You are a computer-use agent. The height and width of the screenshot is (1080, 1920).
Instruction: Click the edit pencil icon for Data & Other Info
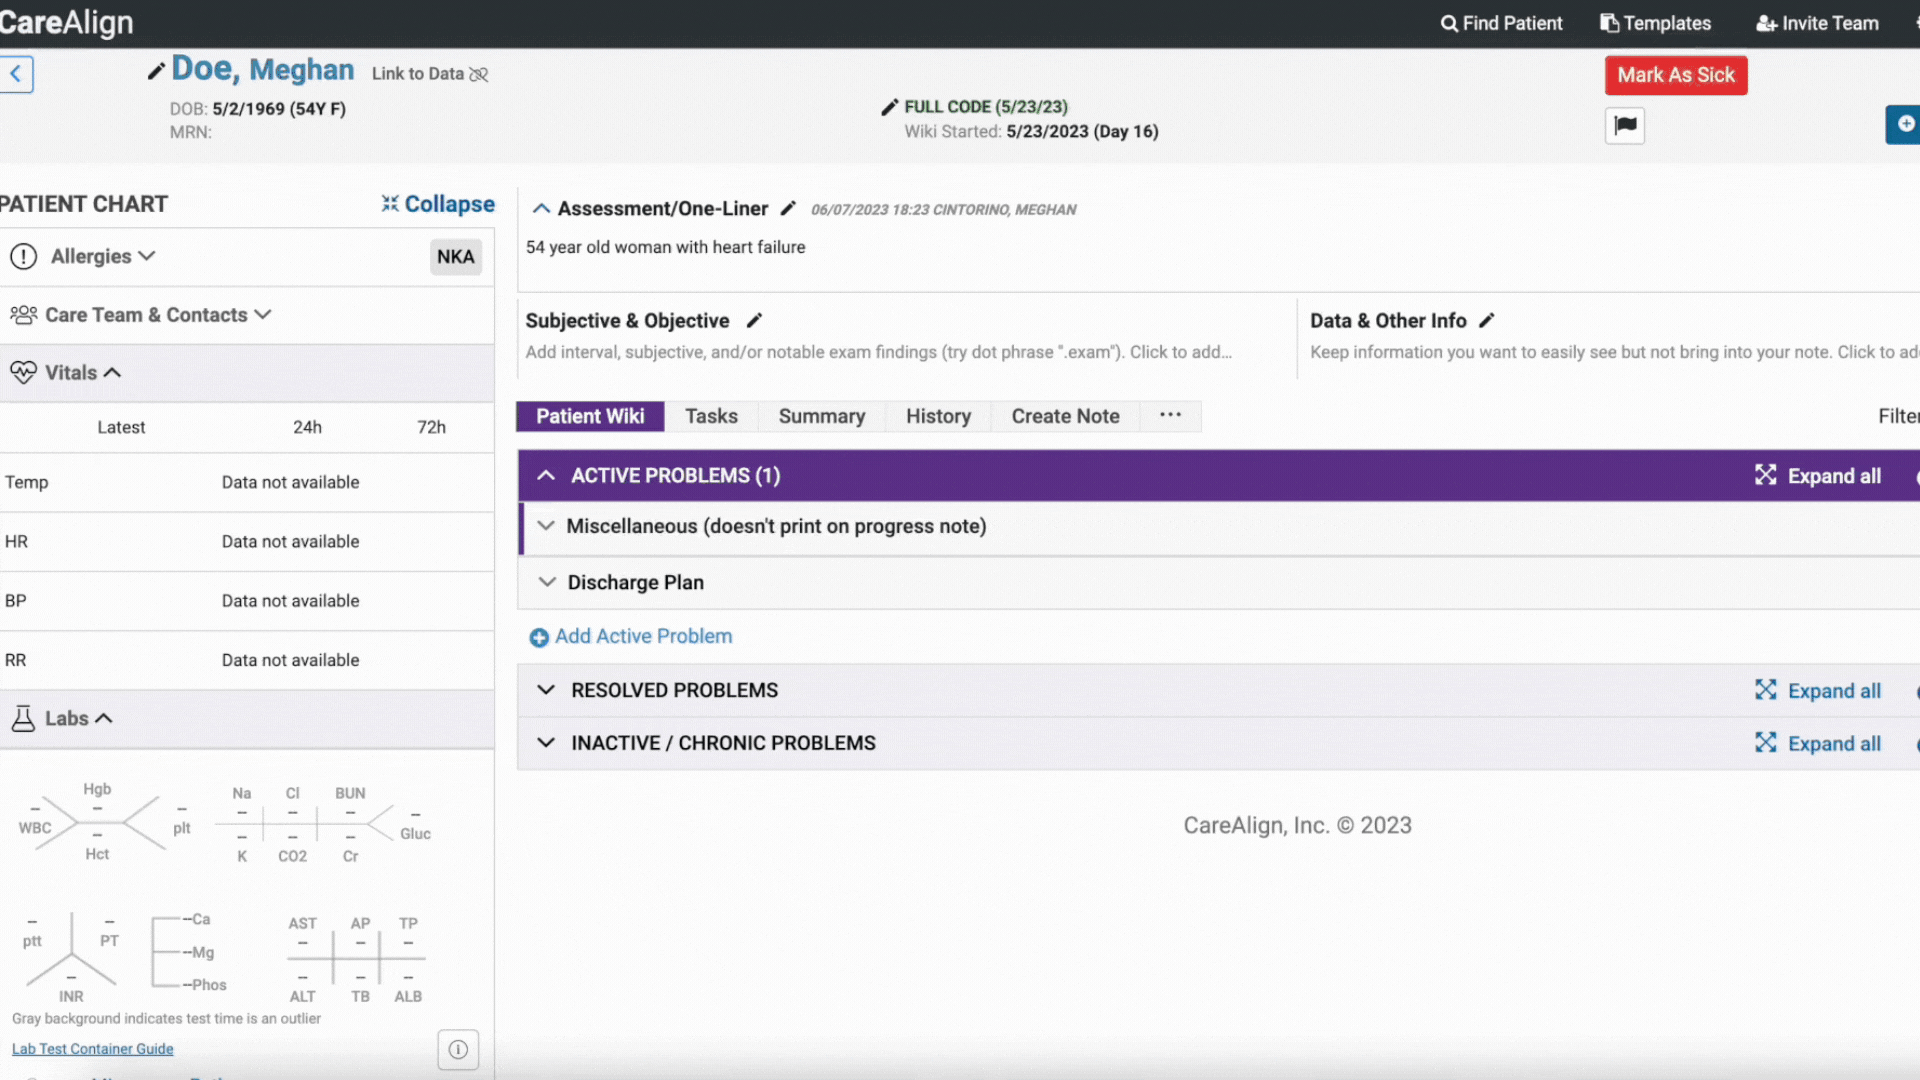(1486, 320)
